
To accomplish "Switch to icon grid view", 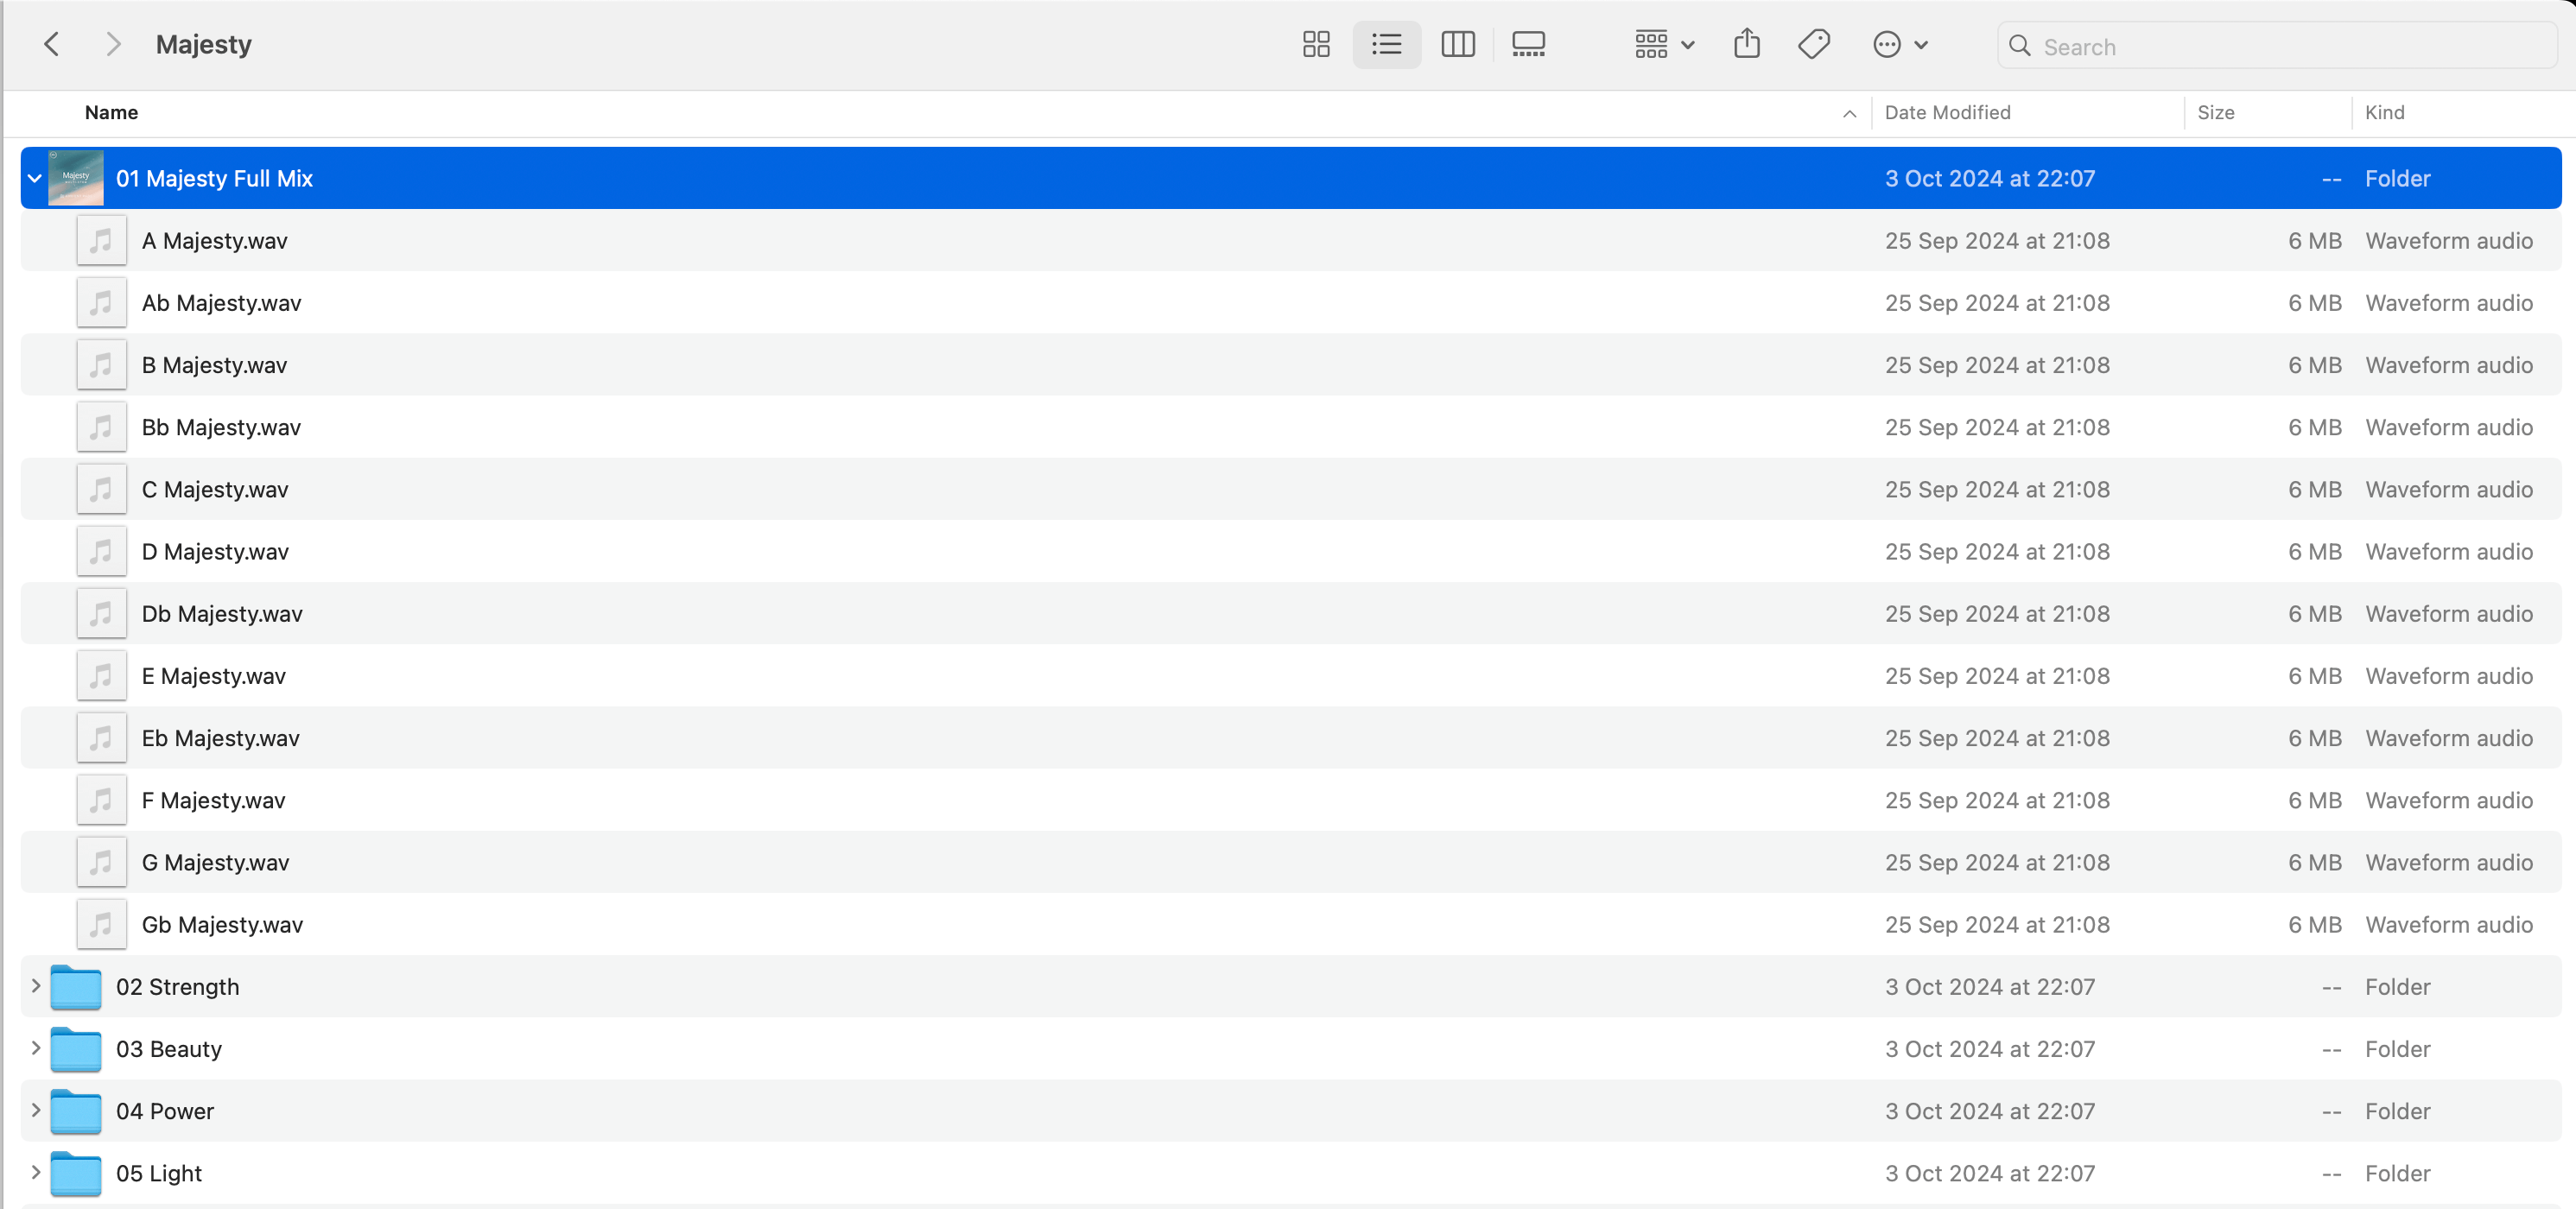I will click(1316, 44).
